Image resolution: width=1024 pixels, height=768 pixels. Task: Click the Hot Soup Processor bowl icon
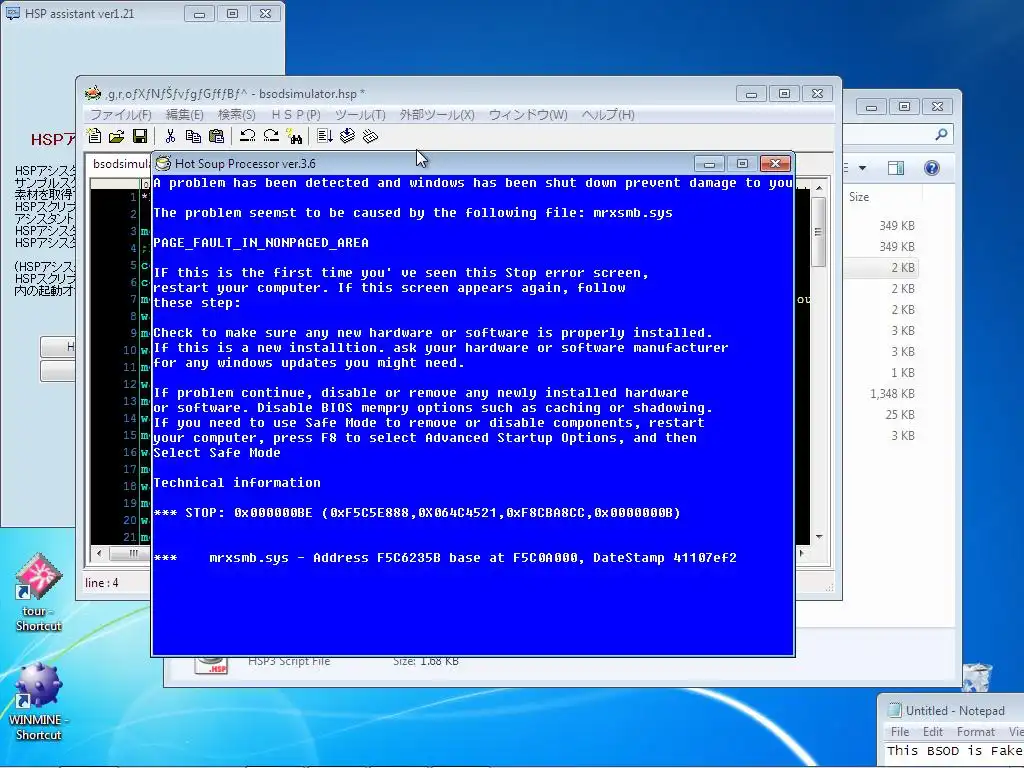pos(163,163)
